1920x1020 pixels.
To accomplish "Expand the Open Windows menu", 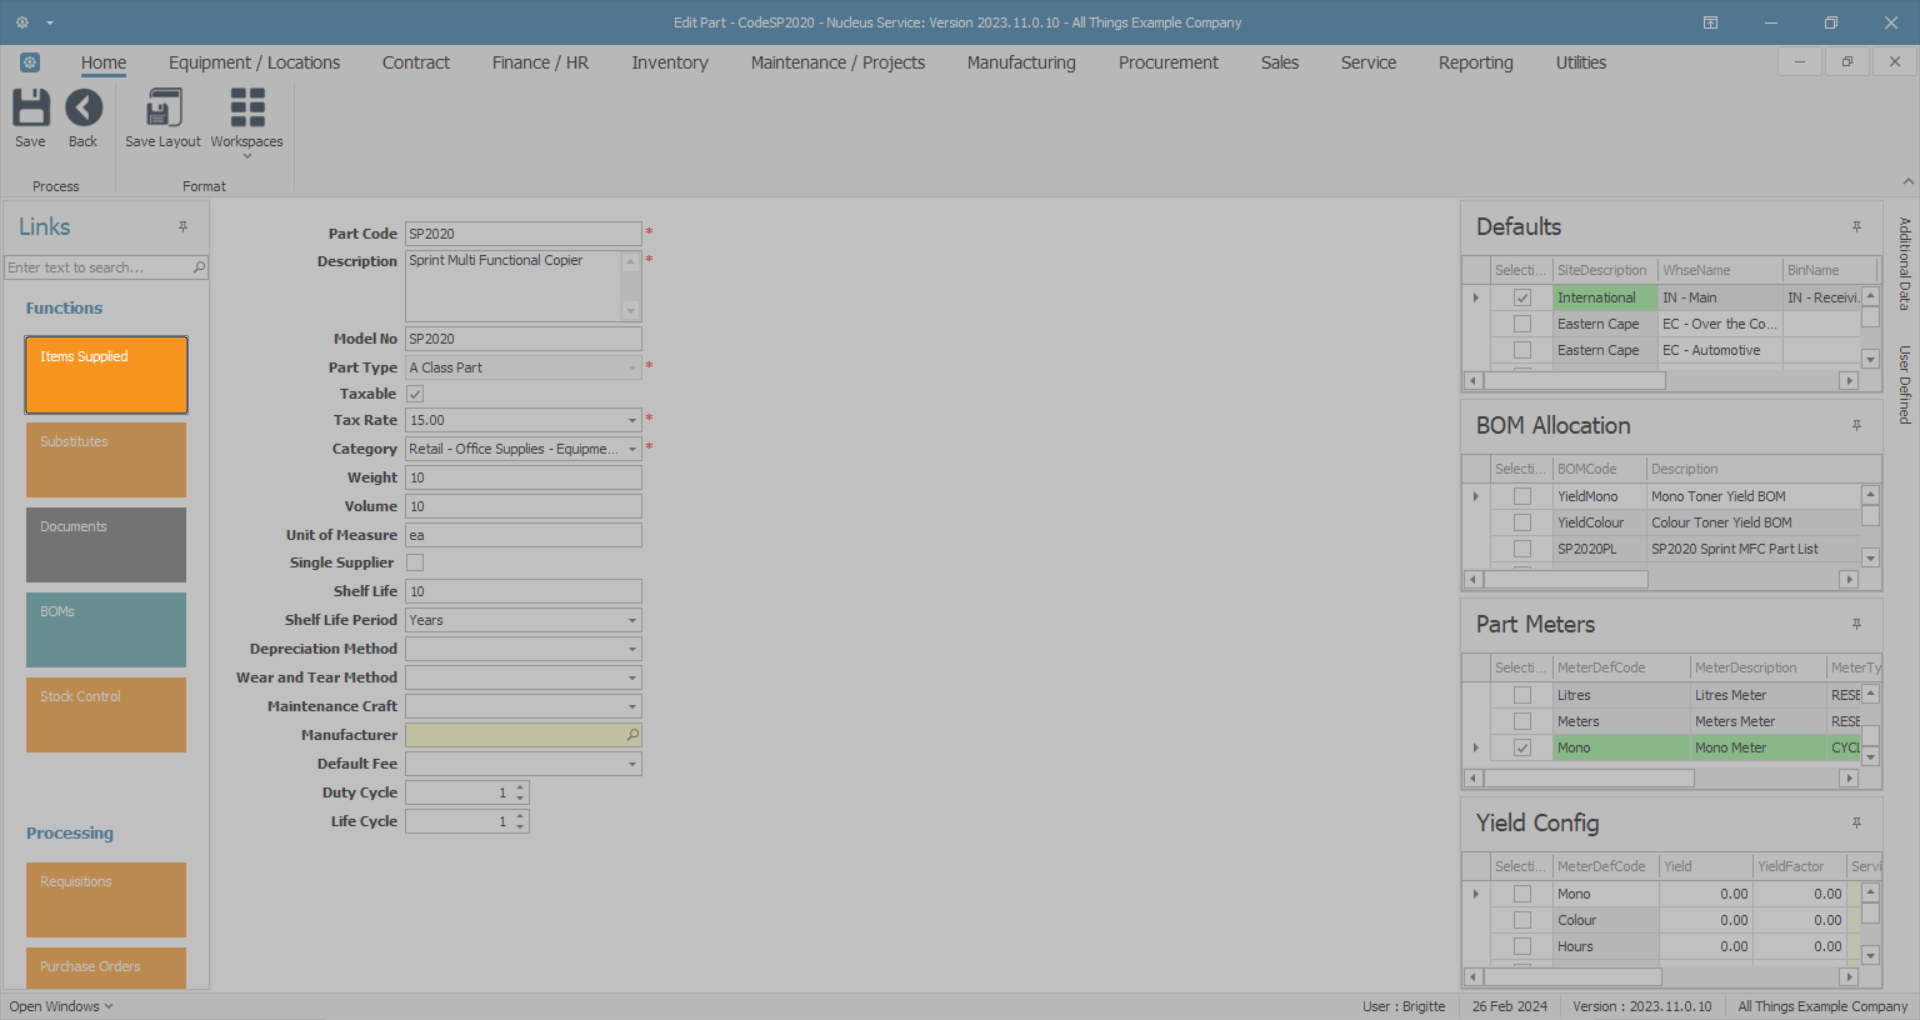I will [61, 1006].
